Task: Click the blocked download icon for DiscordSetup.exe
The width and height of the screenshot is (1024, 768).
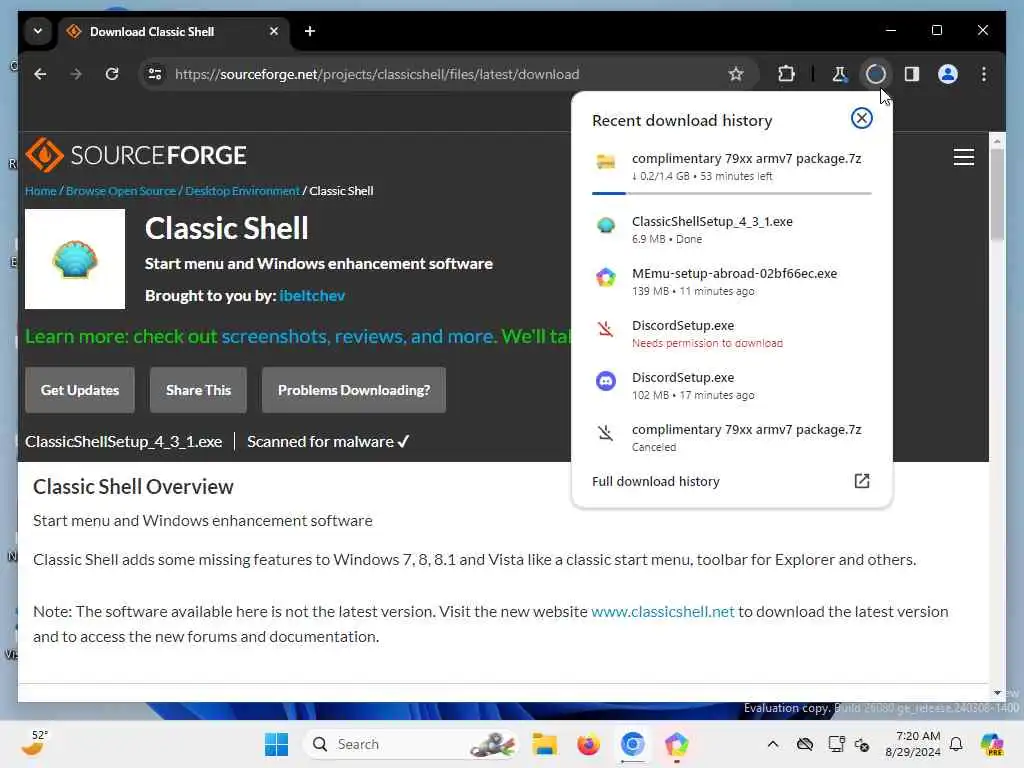Action: tap(605, 328)
